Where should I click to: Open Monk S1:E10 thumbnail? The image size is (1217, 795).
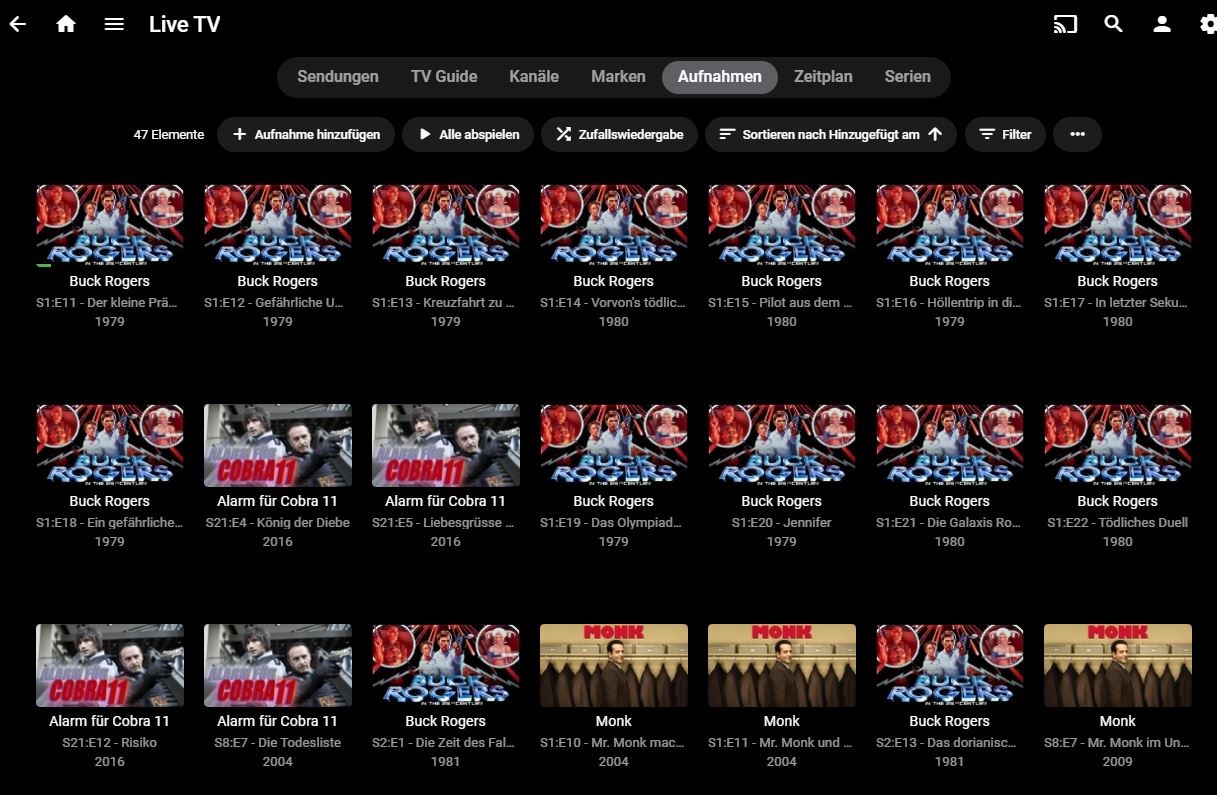pos(614,666)
